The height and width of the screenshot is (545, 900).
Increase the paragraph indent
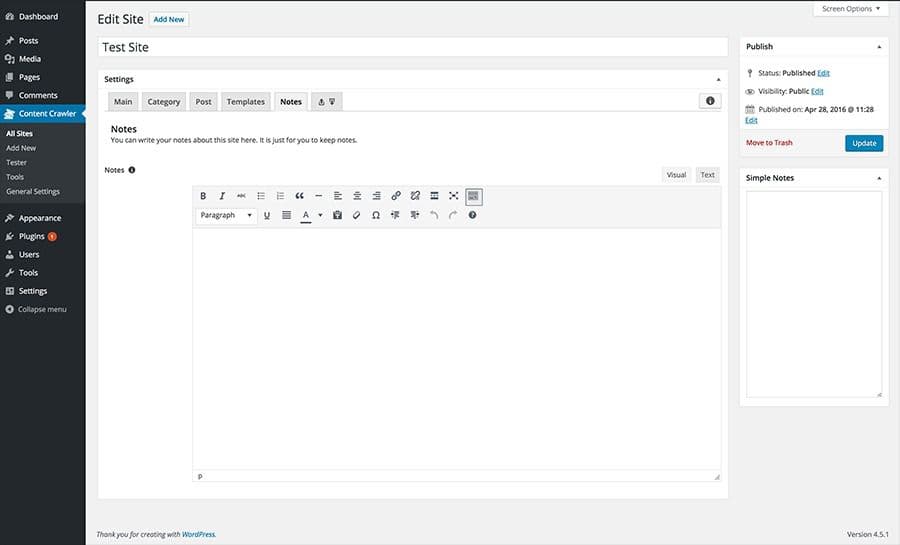point(414,215)
